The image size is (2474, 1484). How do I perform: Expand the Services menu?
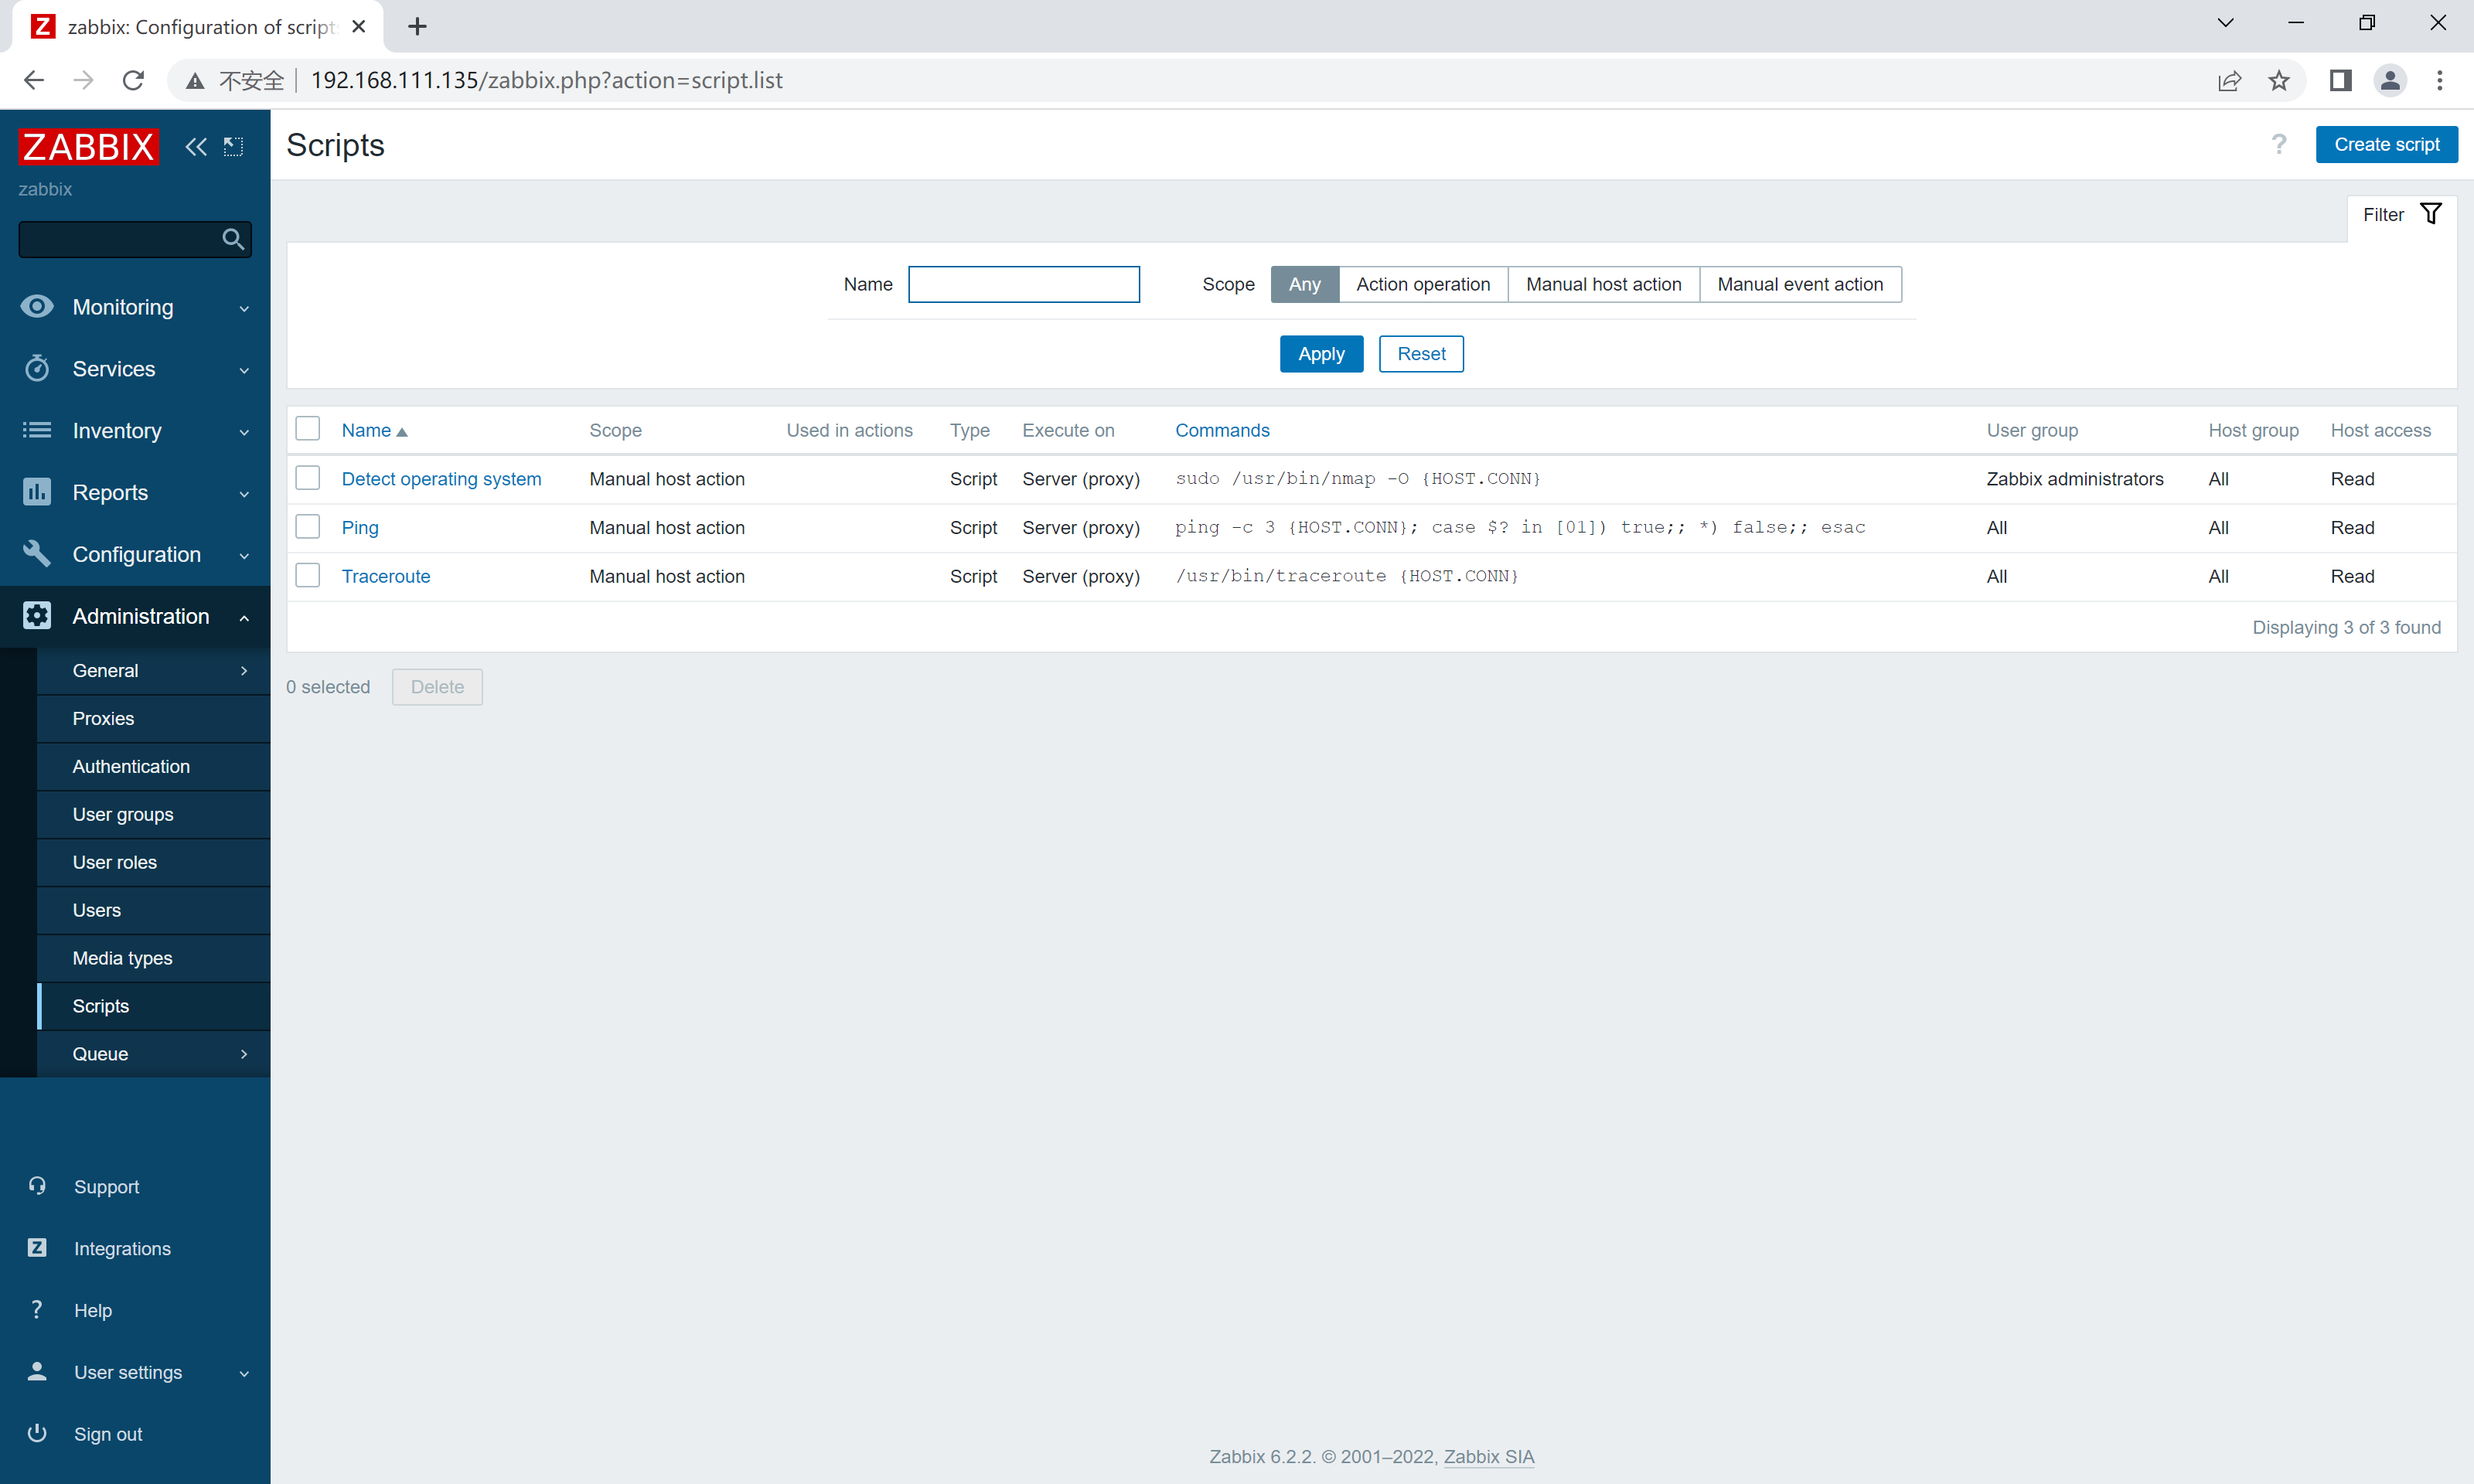(x=135, y=369)
